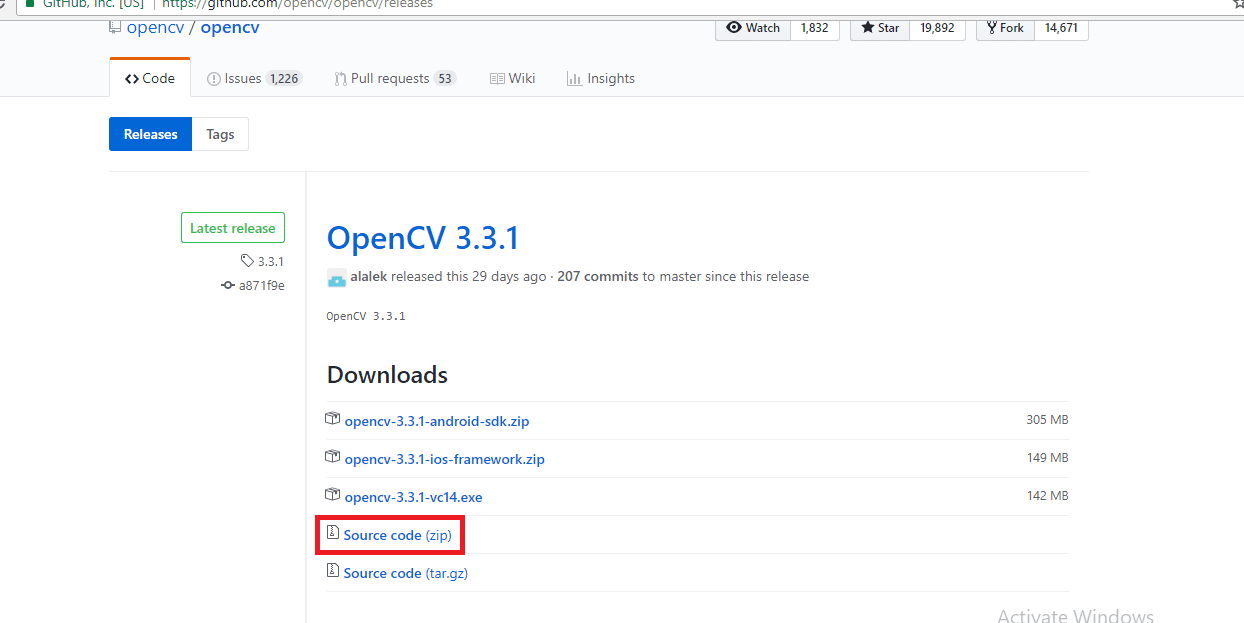Download opencv-3.3.1-android-sdk.zip
This screenshot has height=623, width=1244.
[x=437, y=421]
